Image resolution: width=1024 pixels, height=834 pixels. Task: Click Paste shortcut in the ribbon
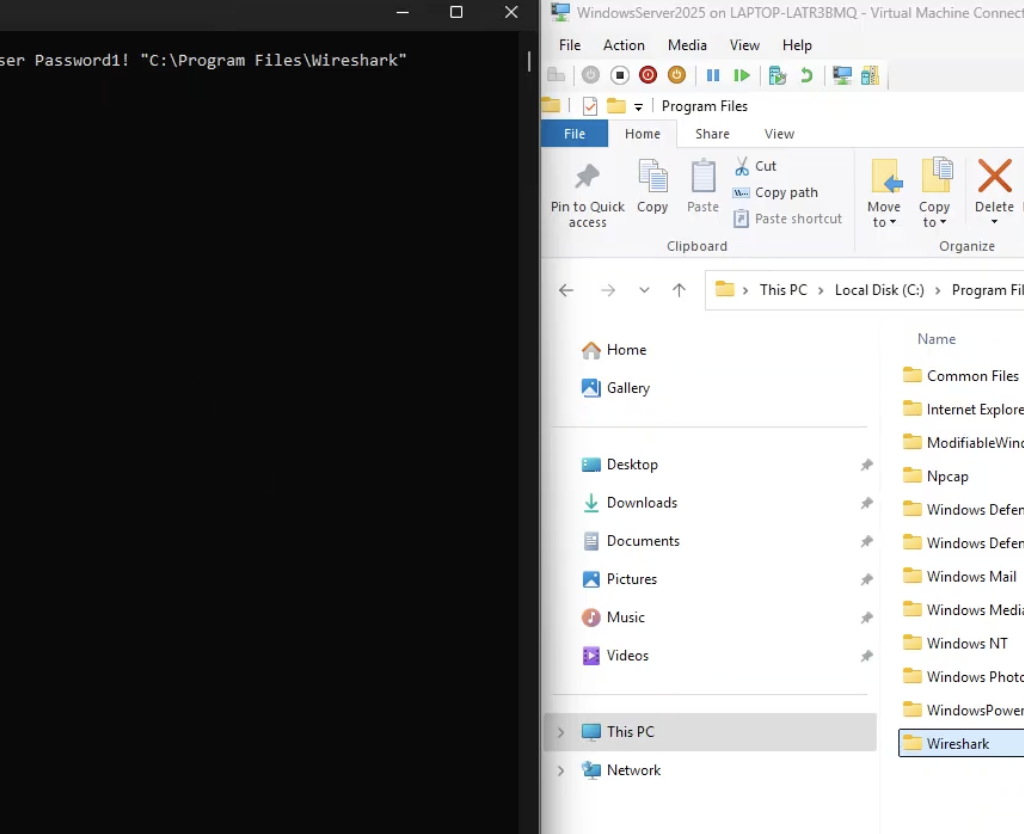(x=788, y=219)
